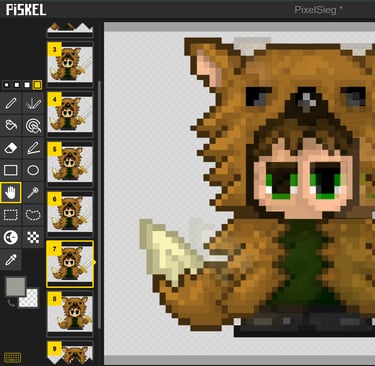Select the Dithering checkerboard tool
The width and height of the screenshot is (375, 366).
[33, 237]
